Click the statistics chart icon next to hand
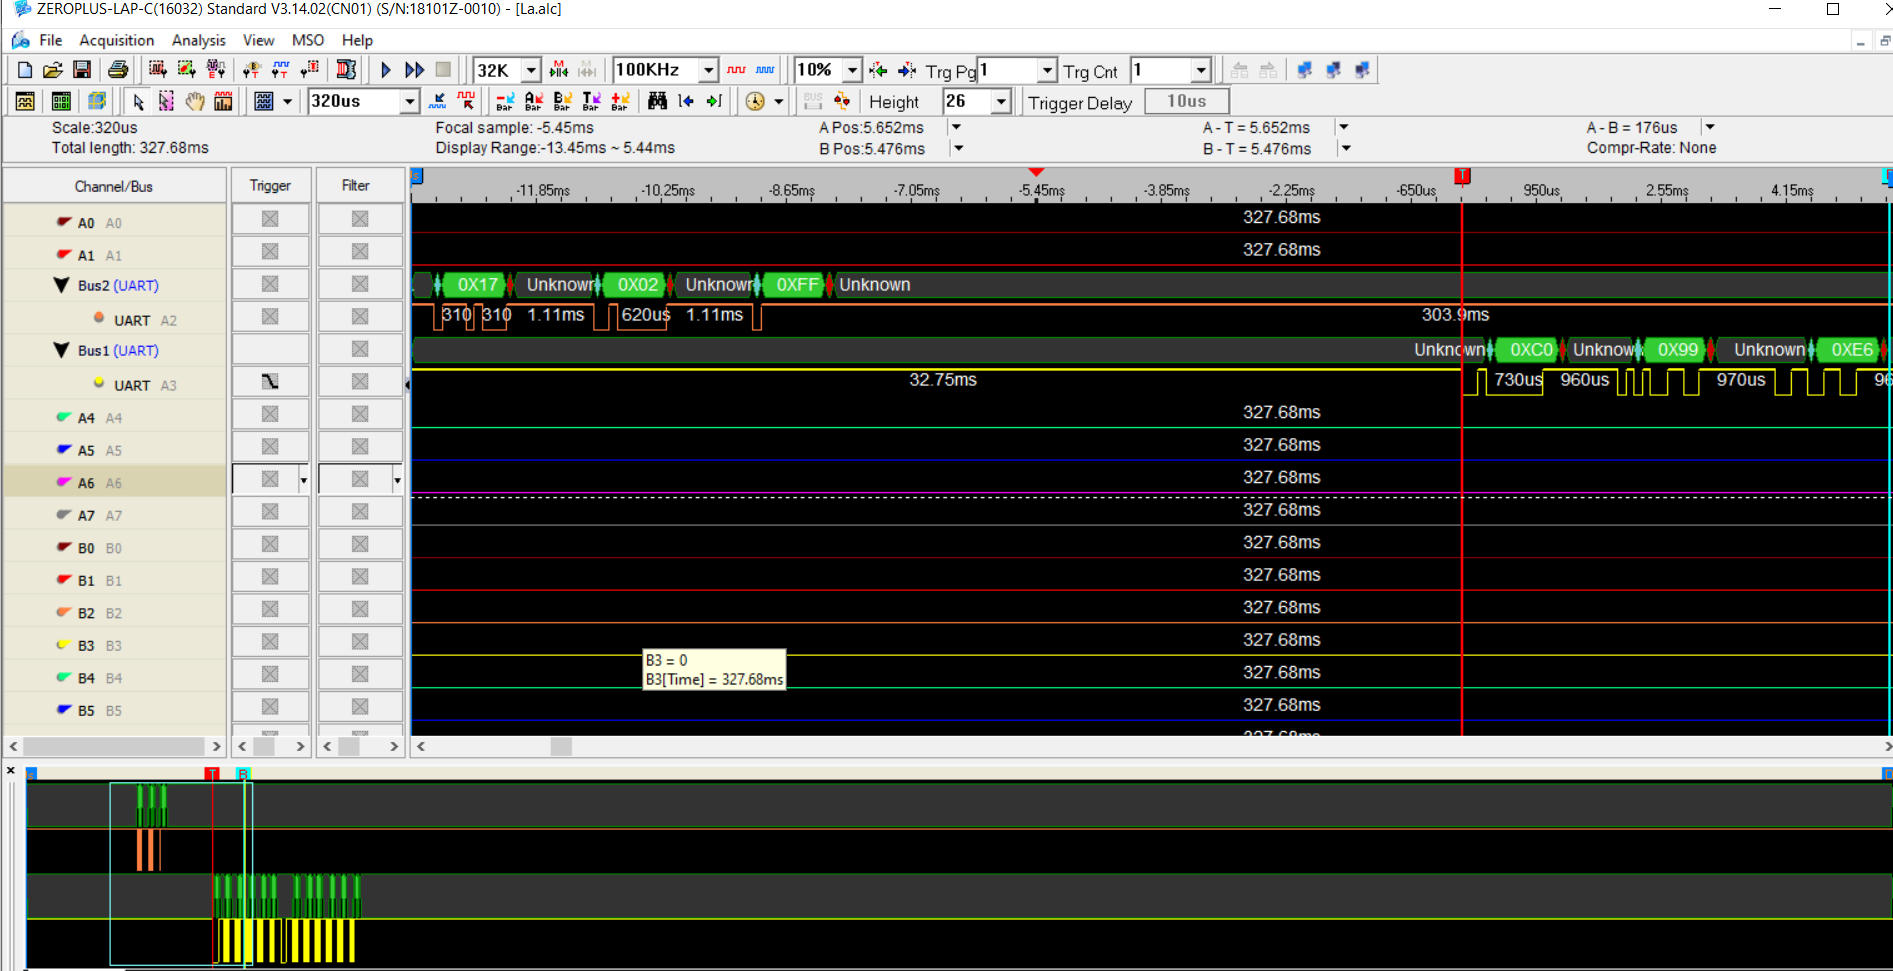 point(223,101)
